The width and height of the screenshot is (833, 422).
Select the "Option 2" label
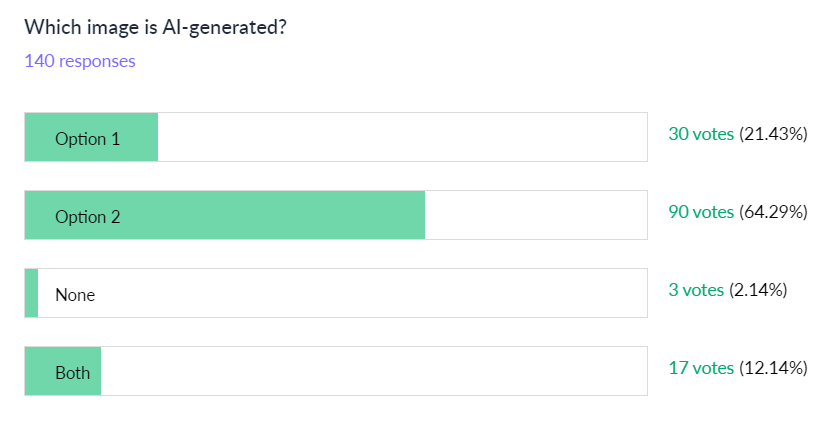point(87,216)
